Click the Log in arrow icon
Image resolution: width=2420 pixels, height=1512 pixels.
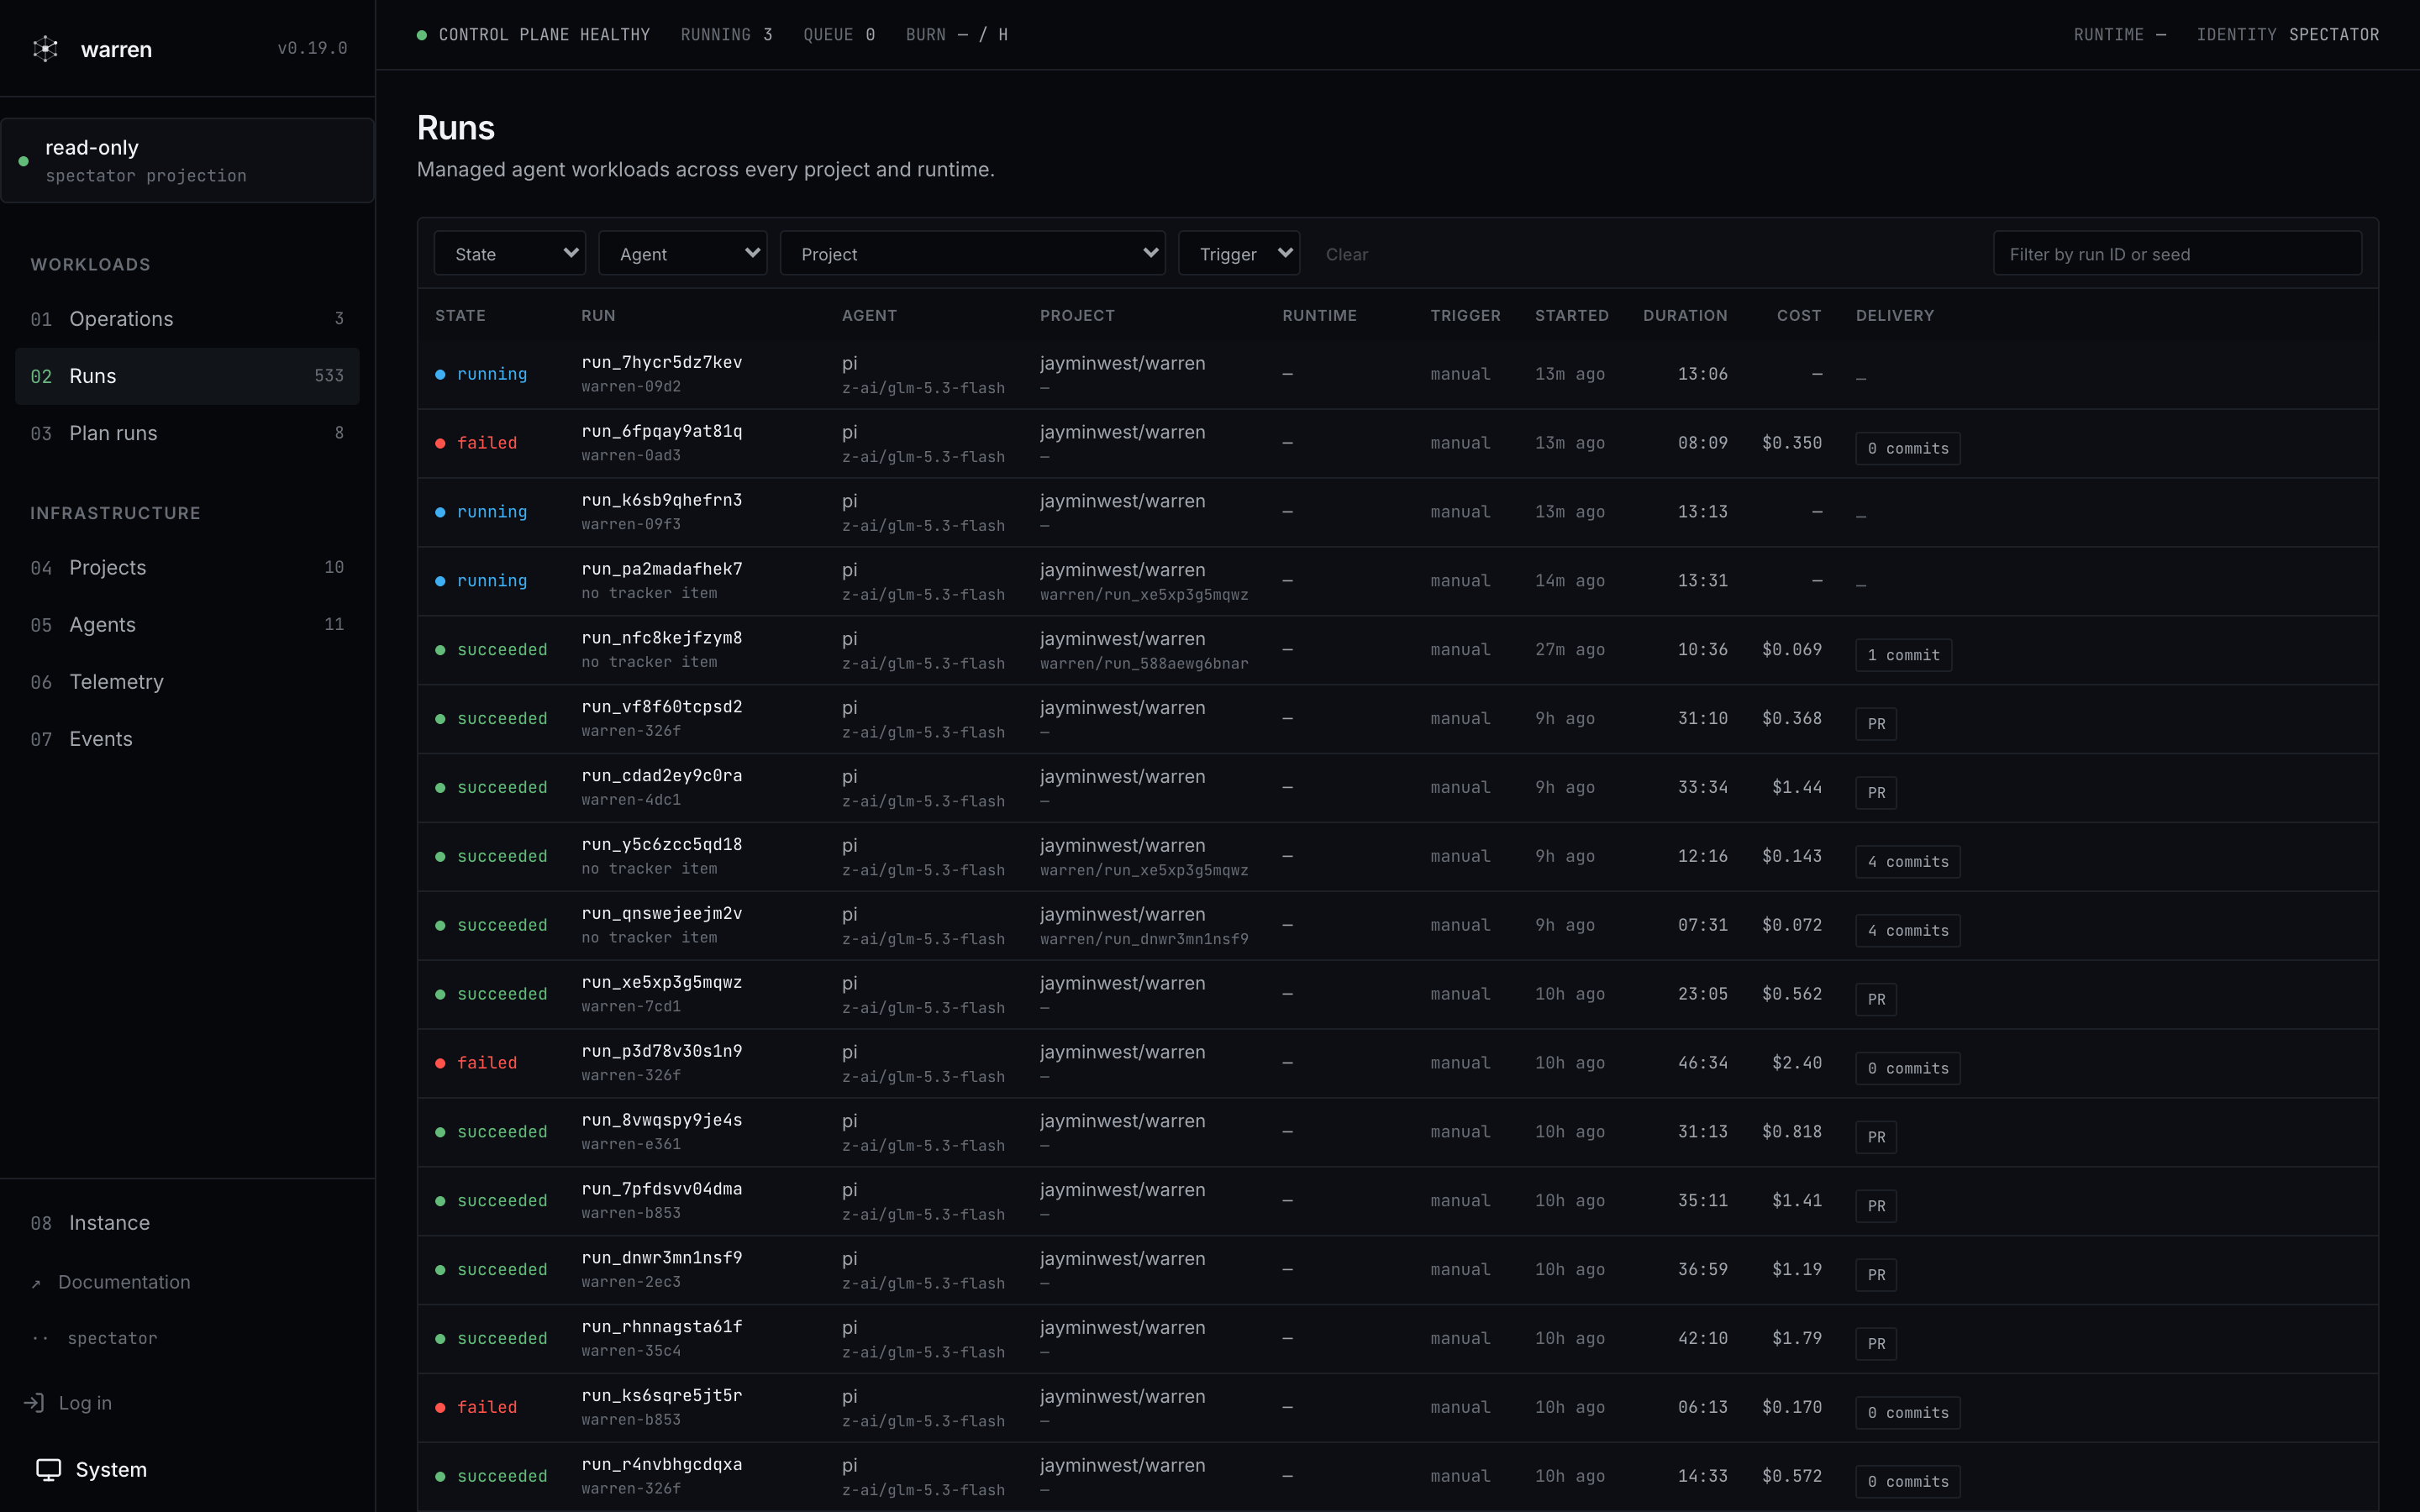35,1403
